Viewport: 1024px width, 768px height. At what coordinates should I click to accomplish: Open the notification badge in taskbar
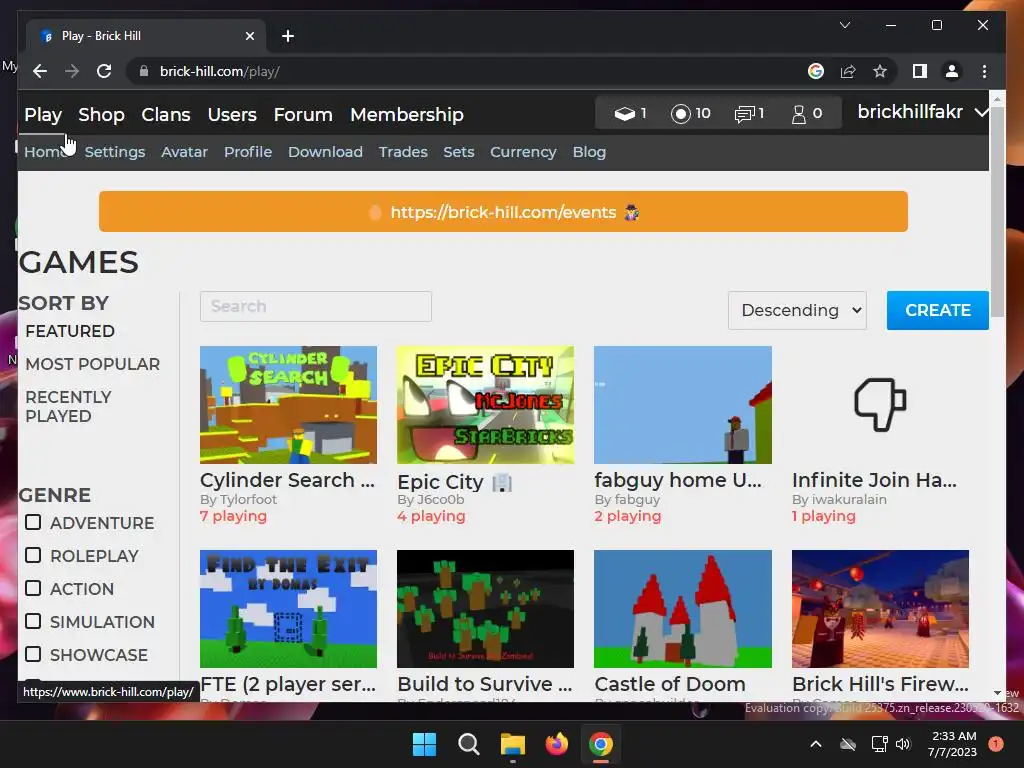coord(995,743)
